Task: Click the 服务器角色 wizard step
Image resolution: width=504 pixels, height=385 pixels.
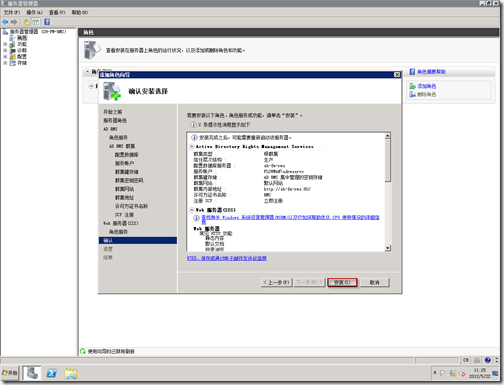Action: click(x=115, y=120)
